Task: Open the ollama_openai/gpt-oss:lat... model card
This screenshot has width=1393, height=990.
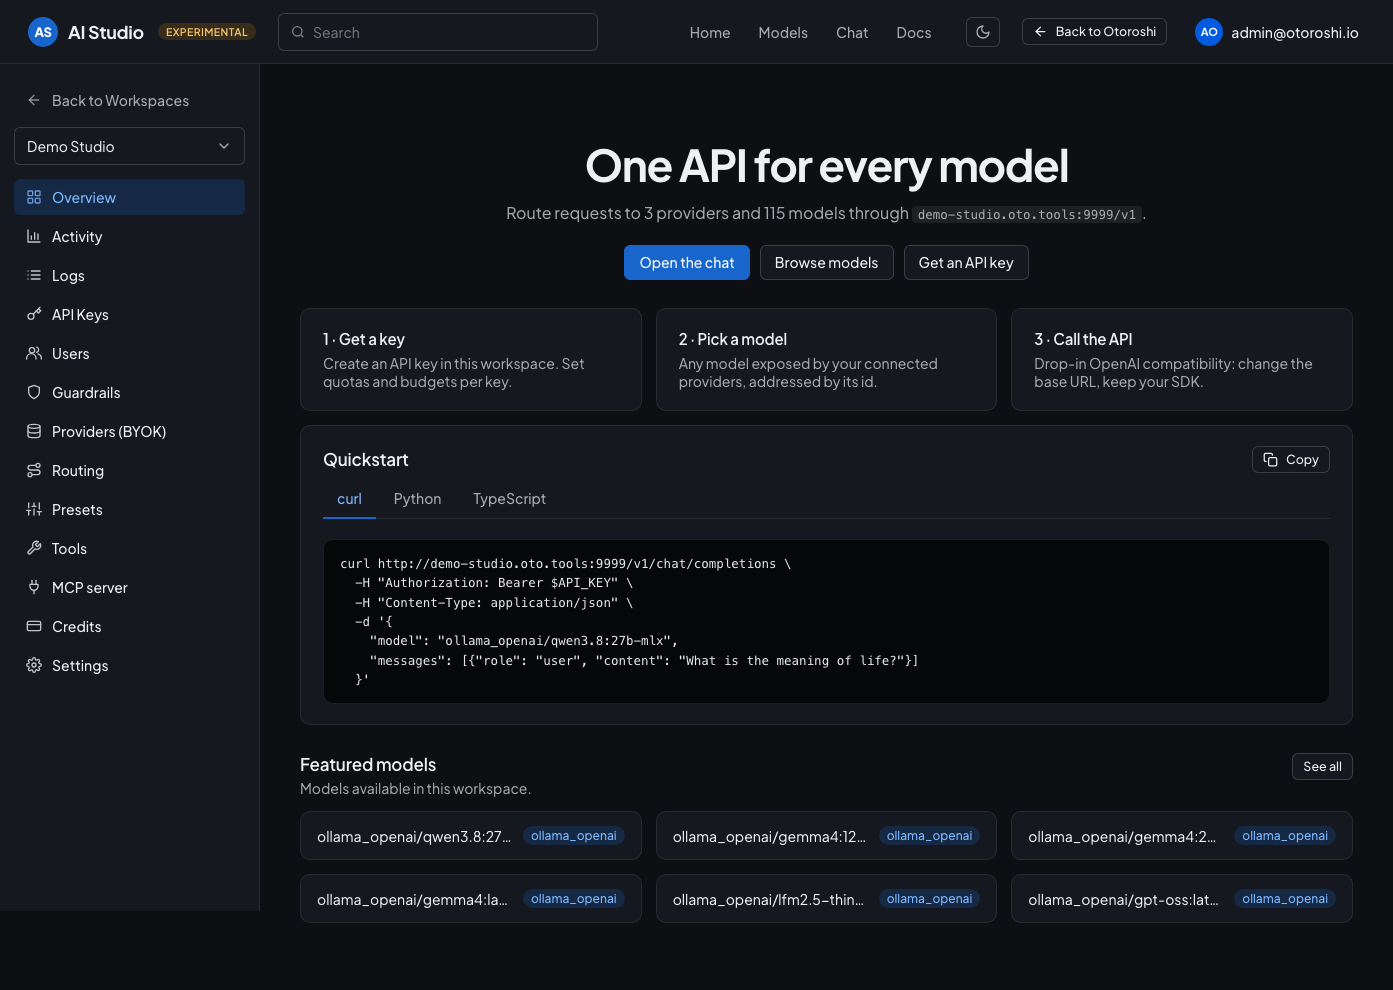Action: point(1182,899)
